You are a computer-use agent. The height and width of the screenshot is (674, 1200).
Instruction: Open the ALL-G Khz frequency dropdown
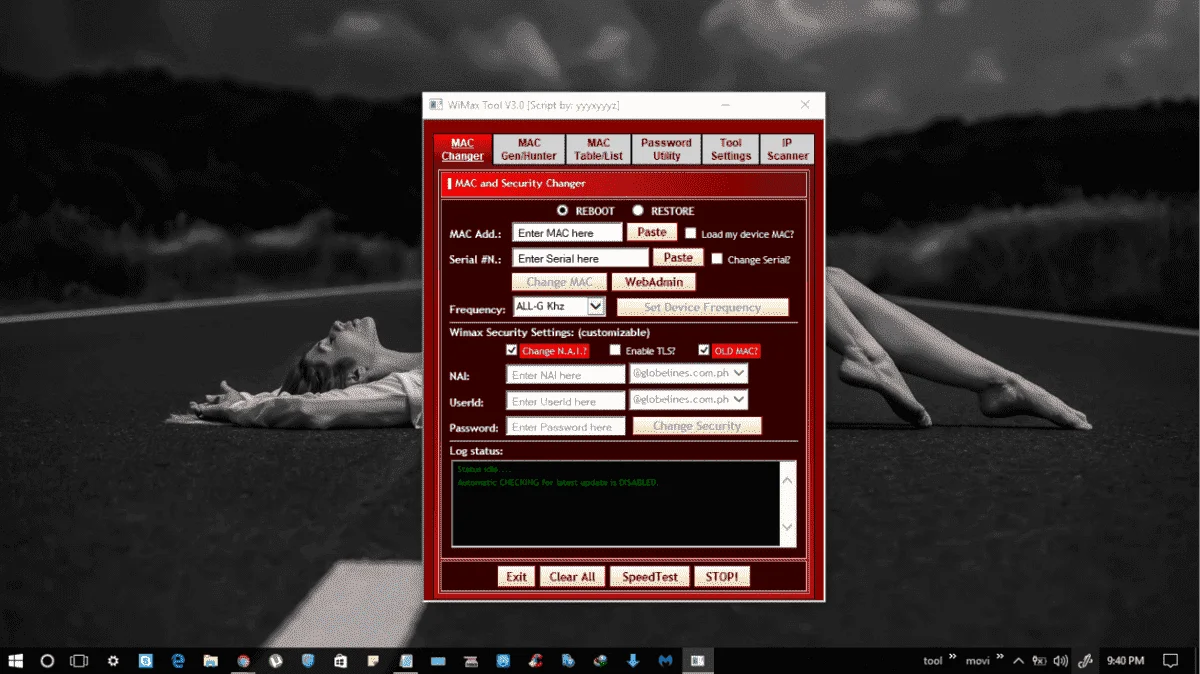tap(596, 306)
